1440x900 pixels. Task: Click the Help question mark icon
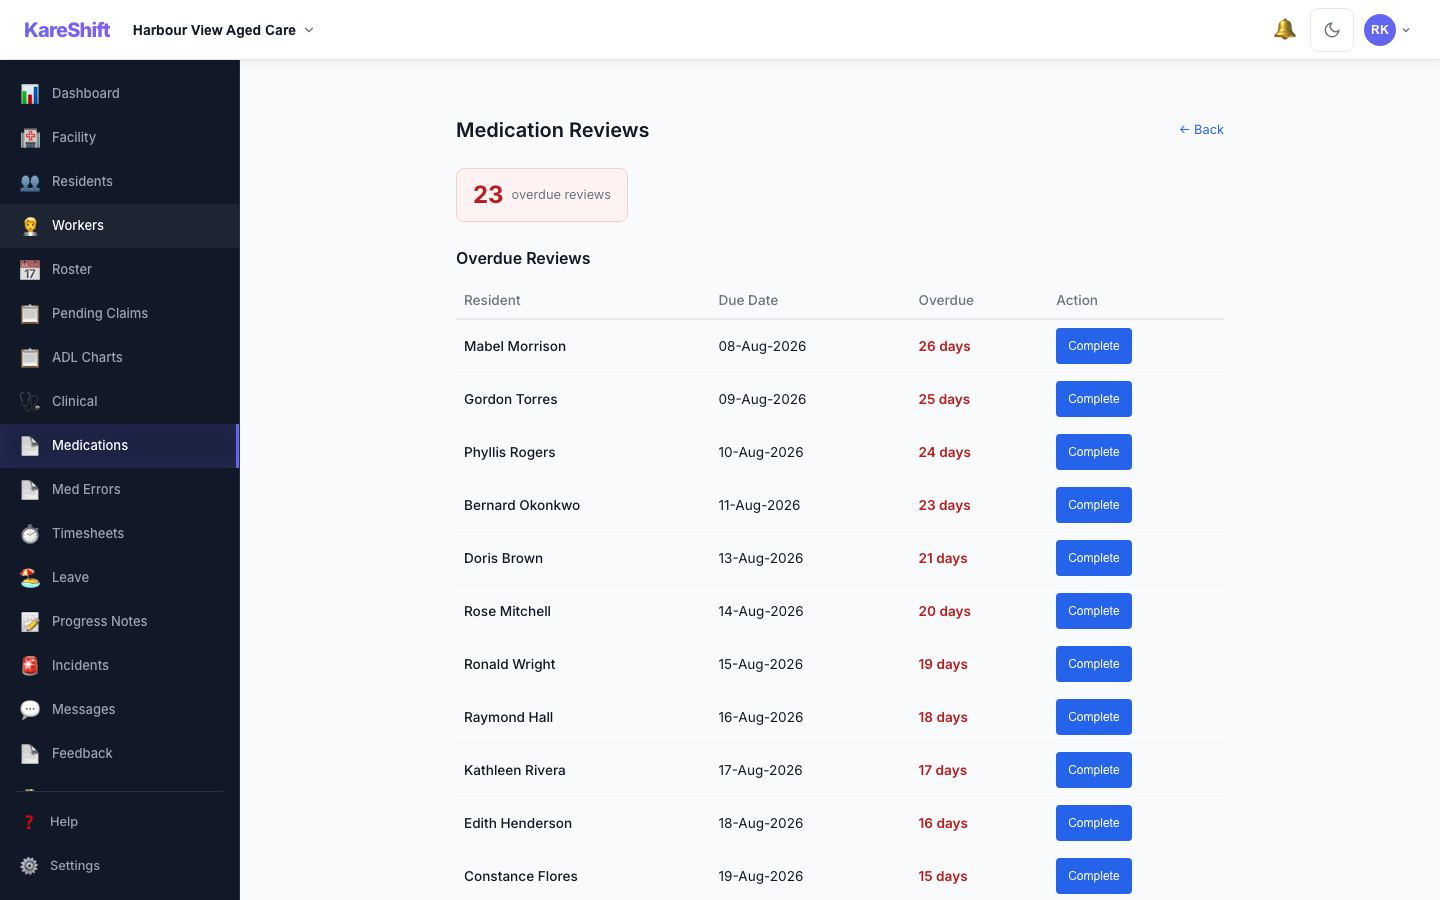pyautogui.click(x=29, y=822)
